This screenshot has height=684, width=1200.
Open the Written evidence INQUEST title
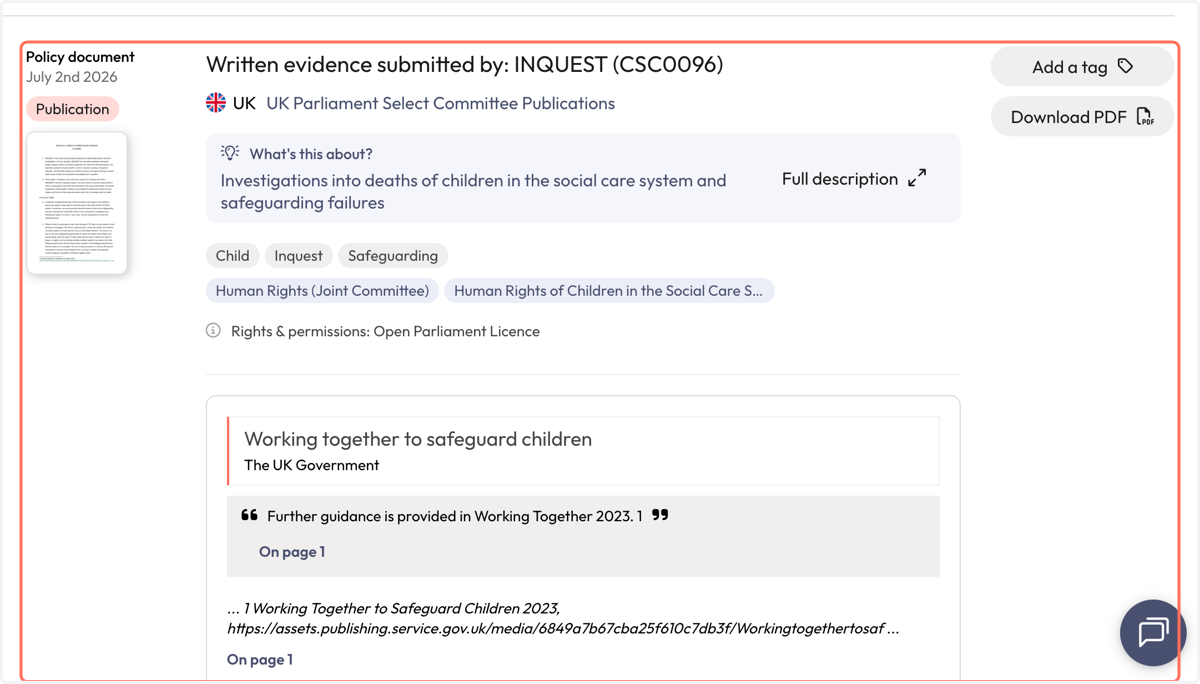click(x=464, y=64)
